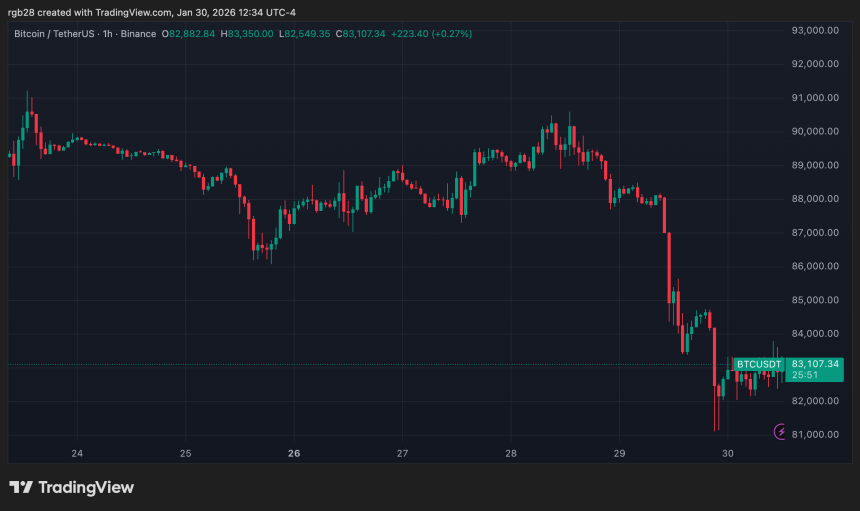The image size is (860, 511).
Task: Click date label 25 on time axis
Action: coord(185,453)
